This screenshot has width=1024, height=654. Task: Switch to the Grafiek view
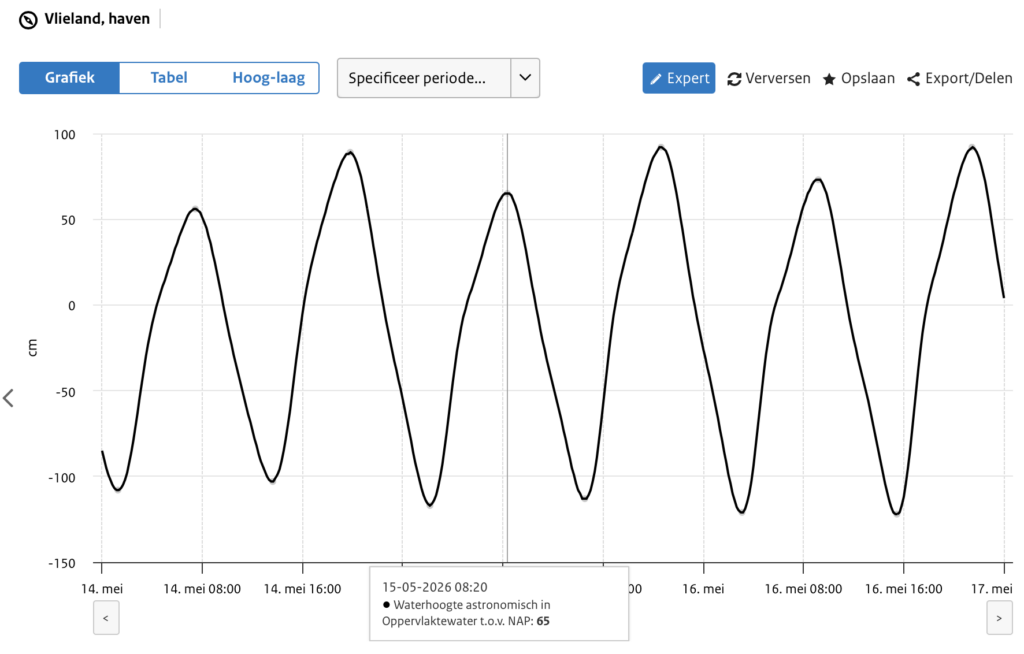pos(69,78)
